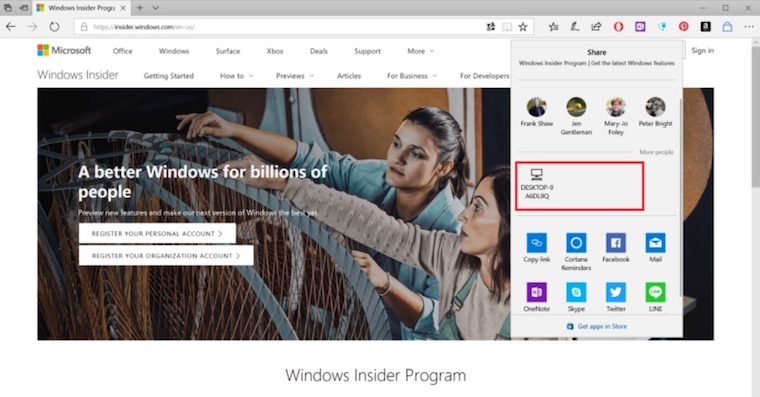This screenshot has width=760, height=397.
Task: Choose the Mail share option
Action: coord(655,243)
